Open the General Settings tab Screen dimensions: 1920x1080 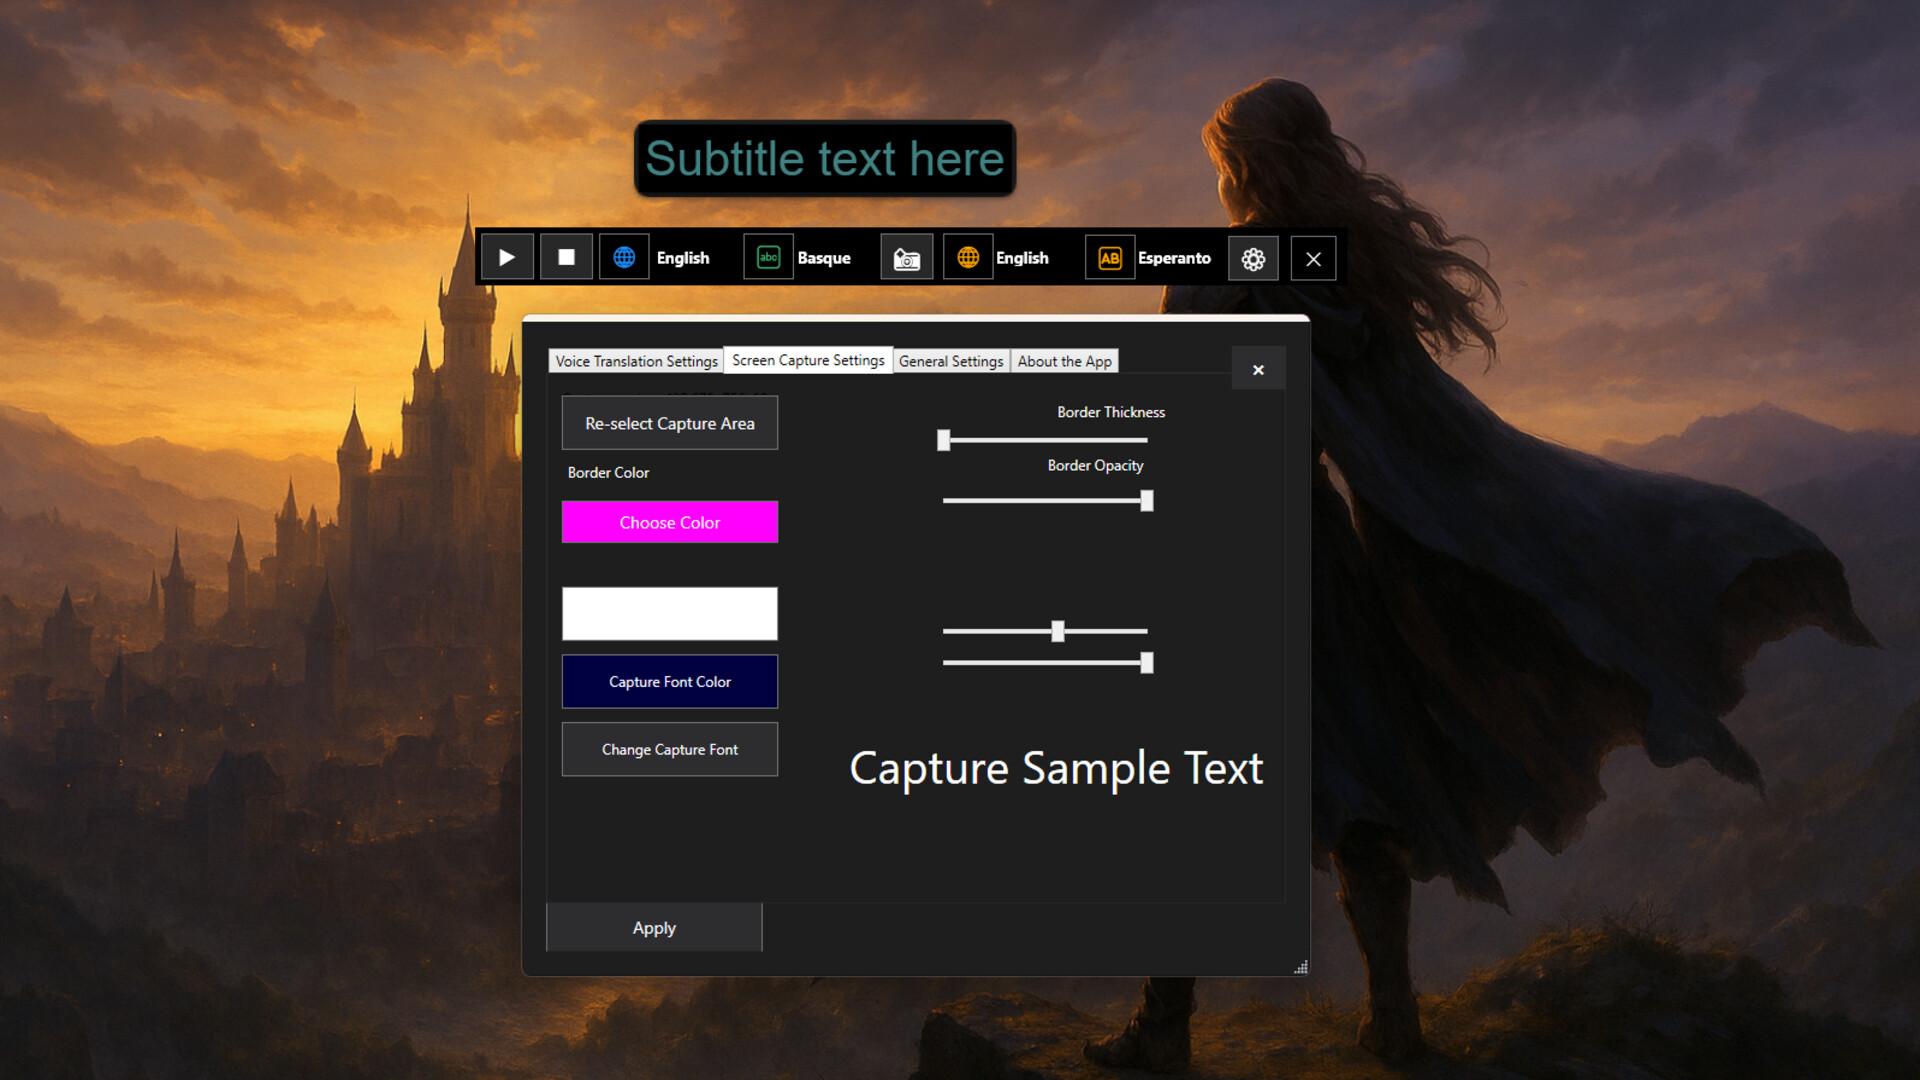point(951,361)
